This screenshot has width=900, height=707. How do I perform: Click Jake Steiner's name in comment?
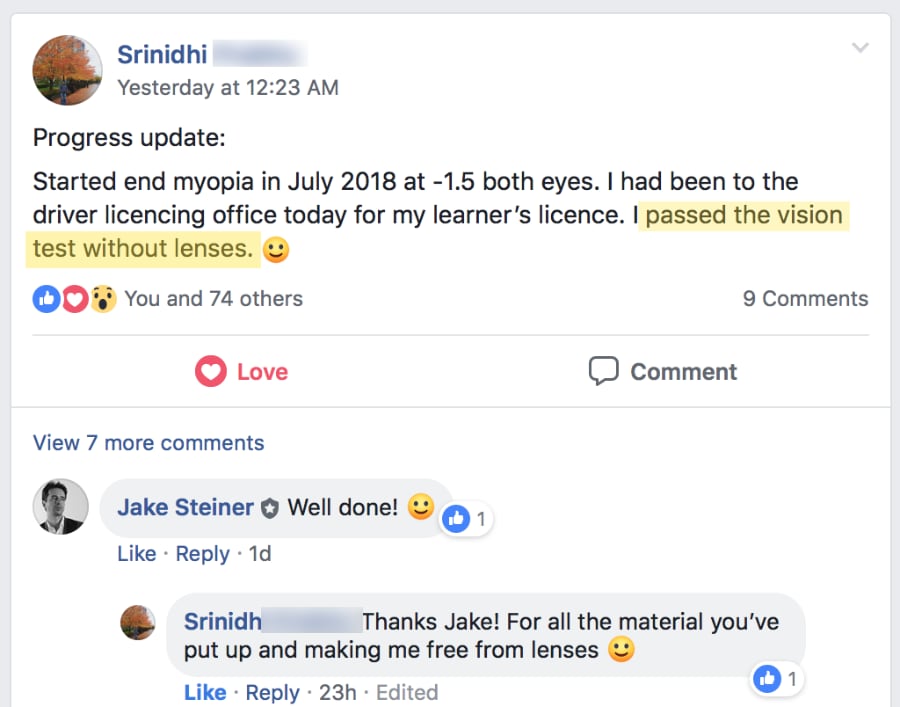(x=185, y=507)
